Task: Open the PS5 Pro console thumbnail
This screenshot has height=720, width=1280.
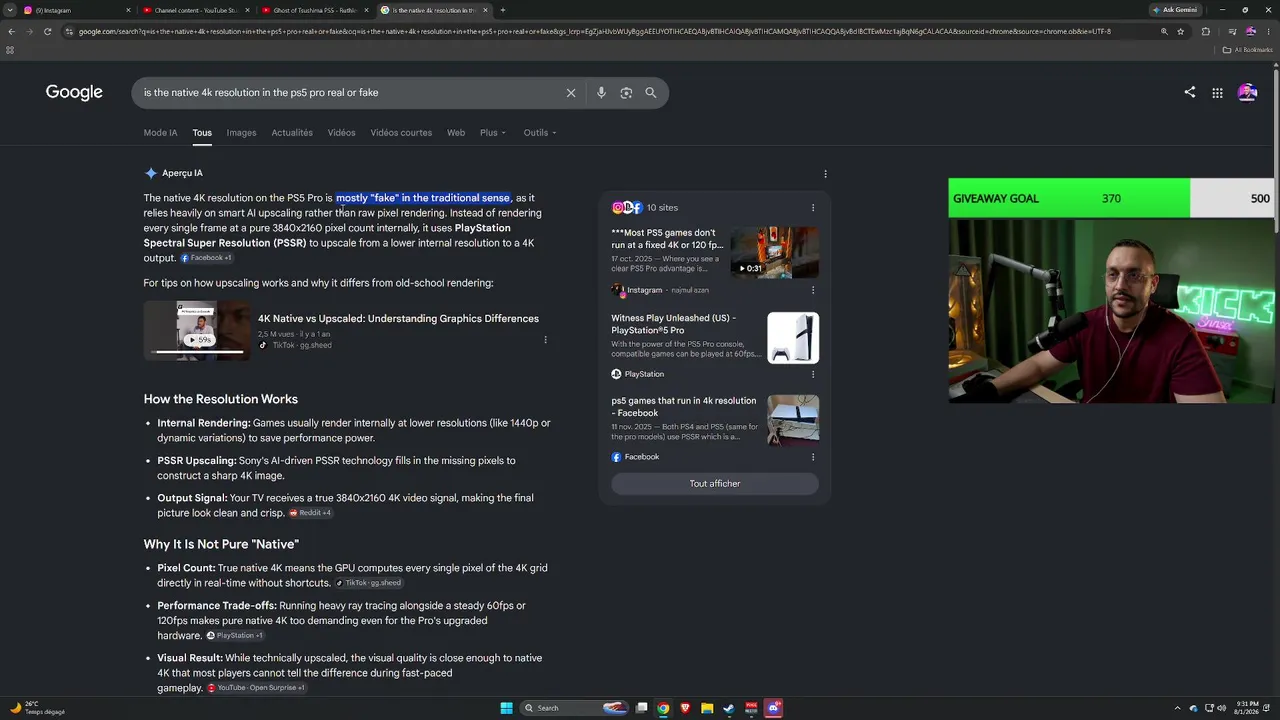Action: (793, 338)
